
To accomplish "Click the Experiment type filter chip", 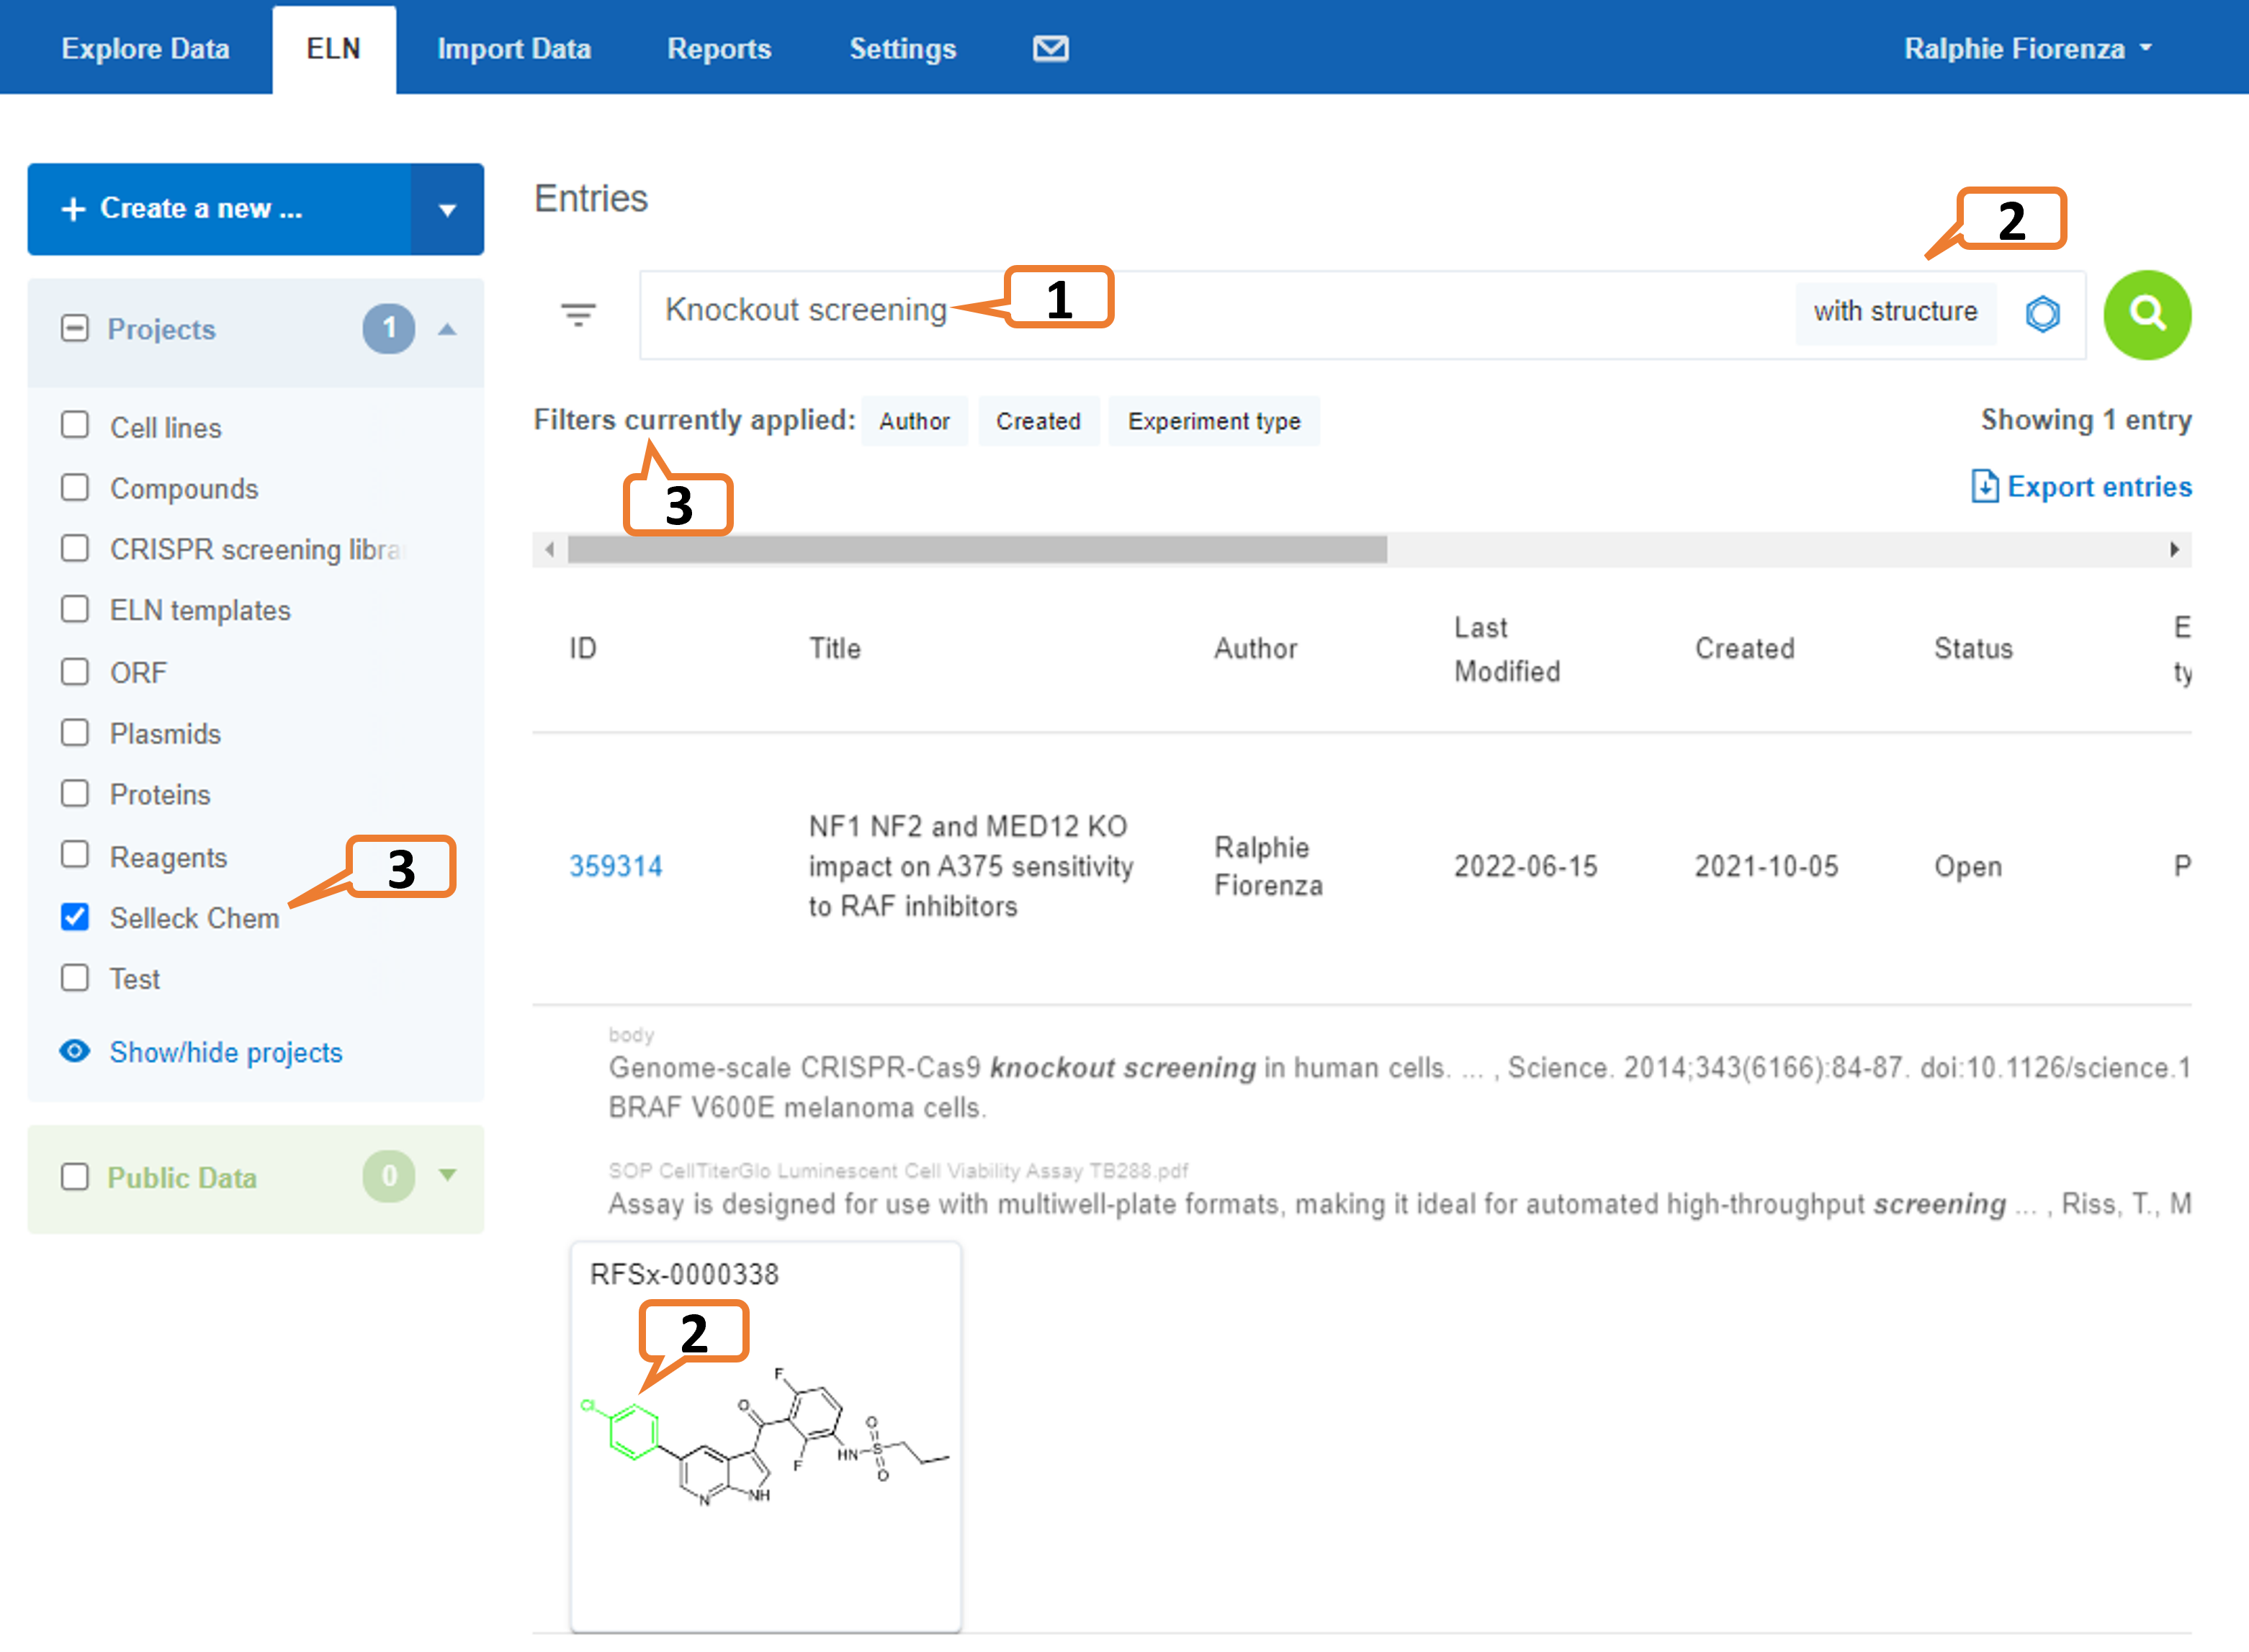I will tap(1214, 421).
